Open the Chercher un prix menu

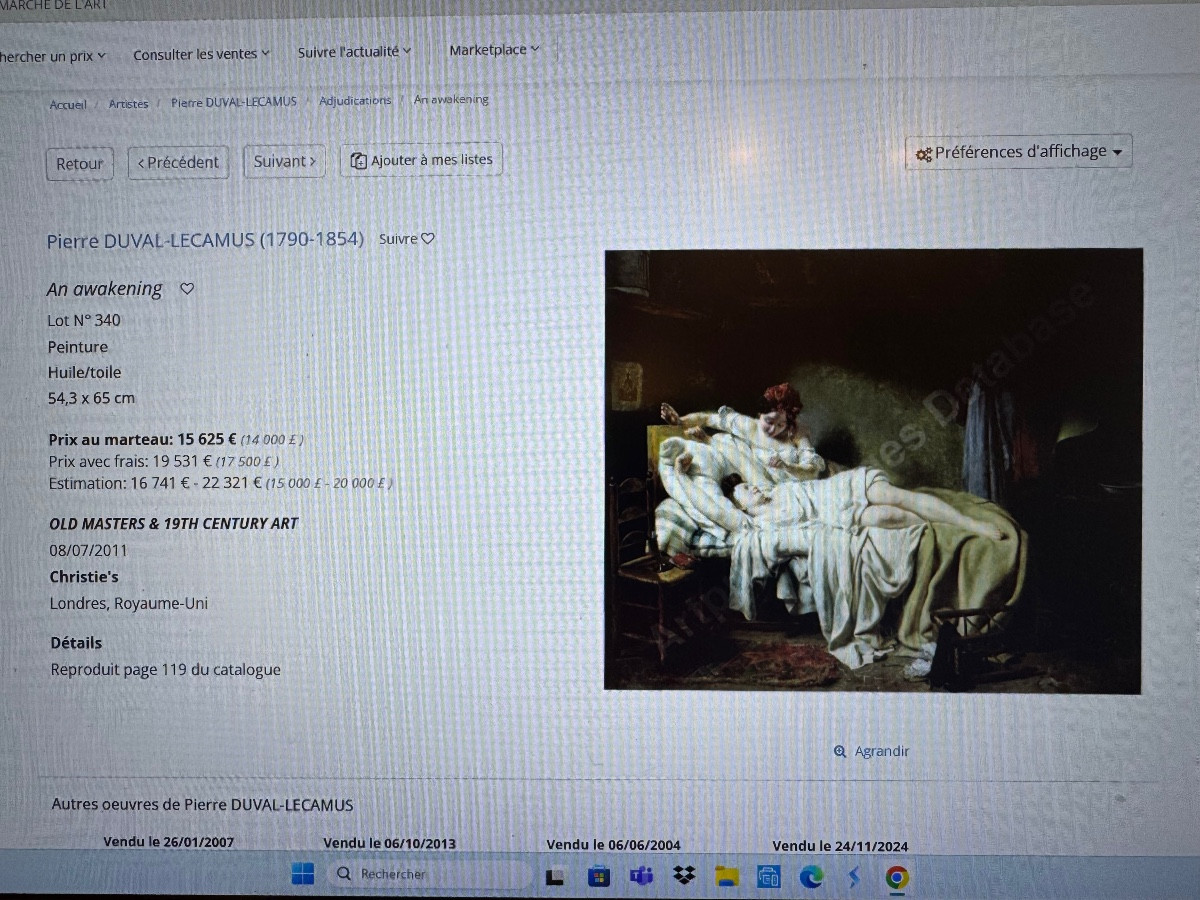click(52, 56)
